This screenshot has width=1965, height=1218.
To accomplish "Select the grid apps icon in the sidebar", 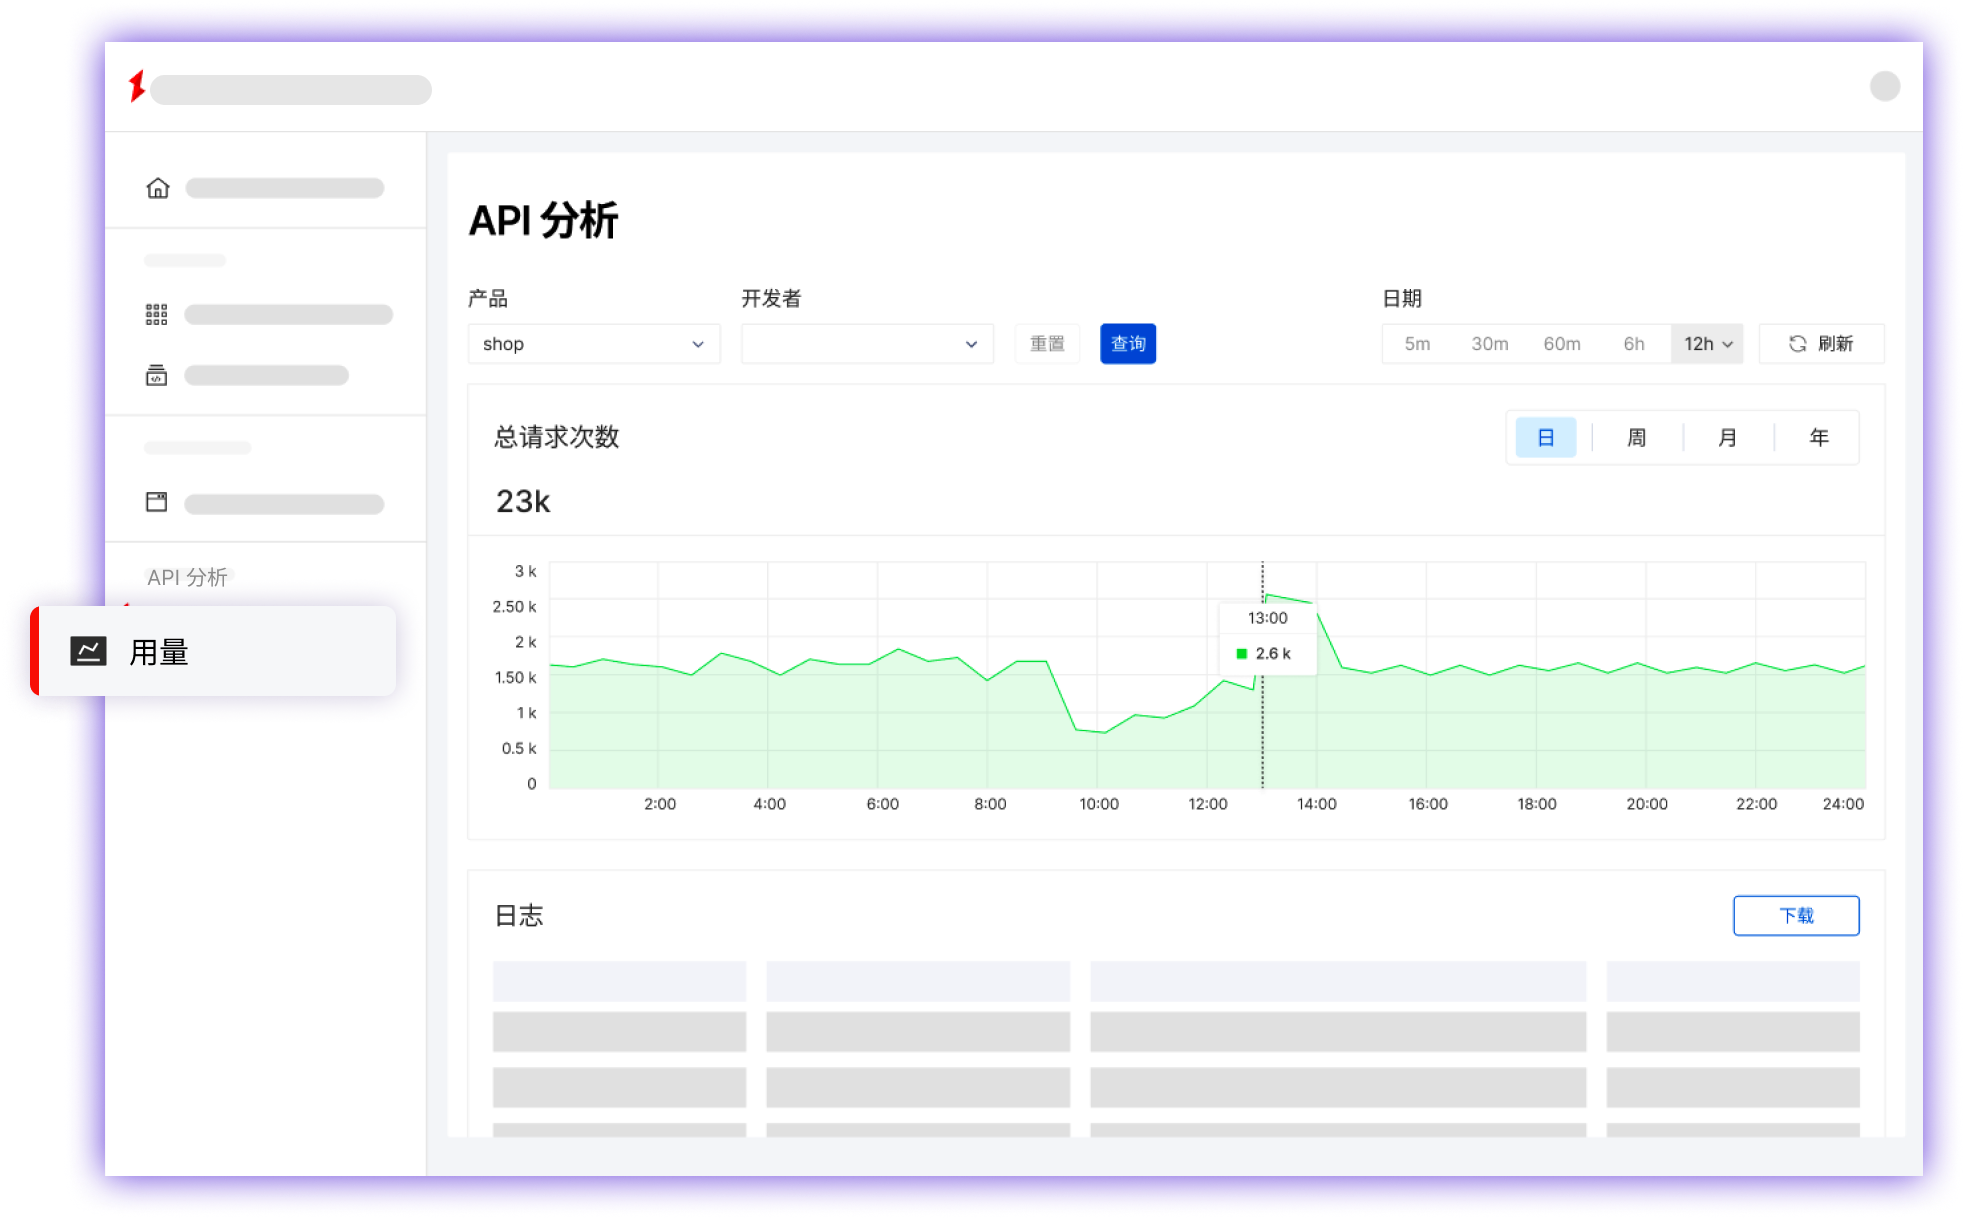I will click(x=157, y=313).
